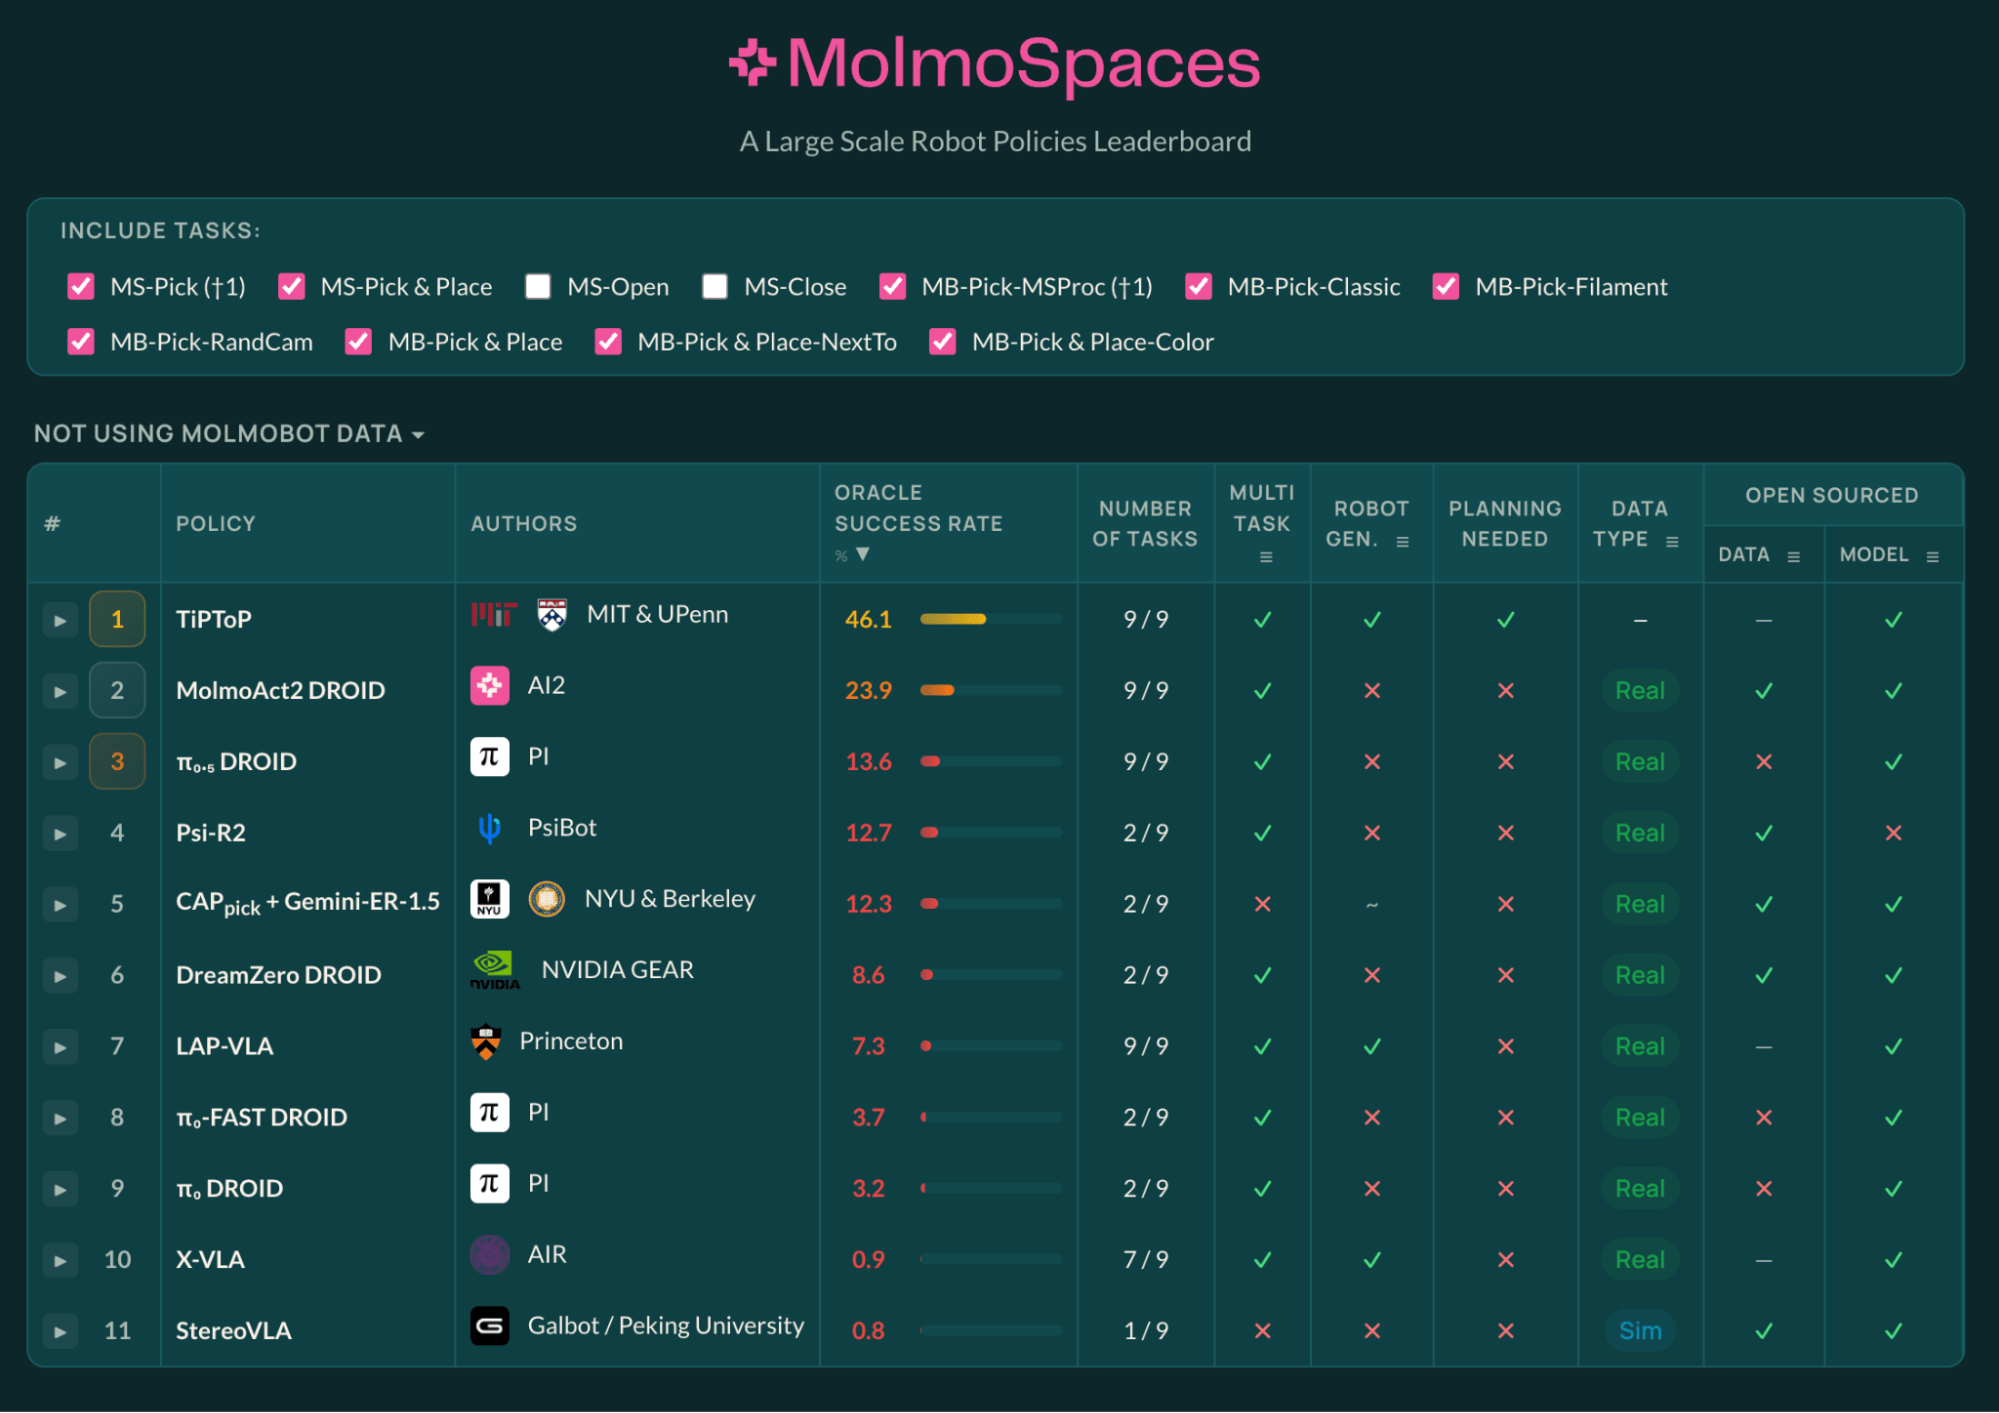
Task: Expand the MolmoAct2 DROID row
Action: pyautogui.click(x=60, y=691)
